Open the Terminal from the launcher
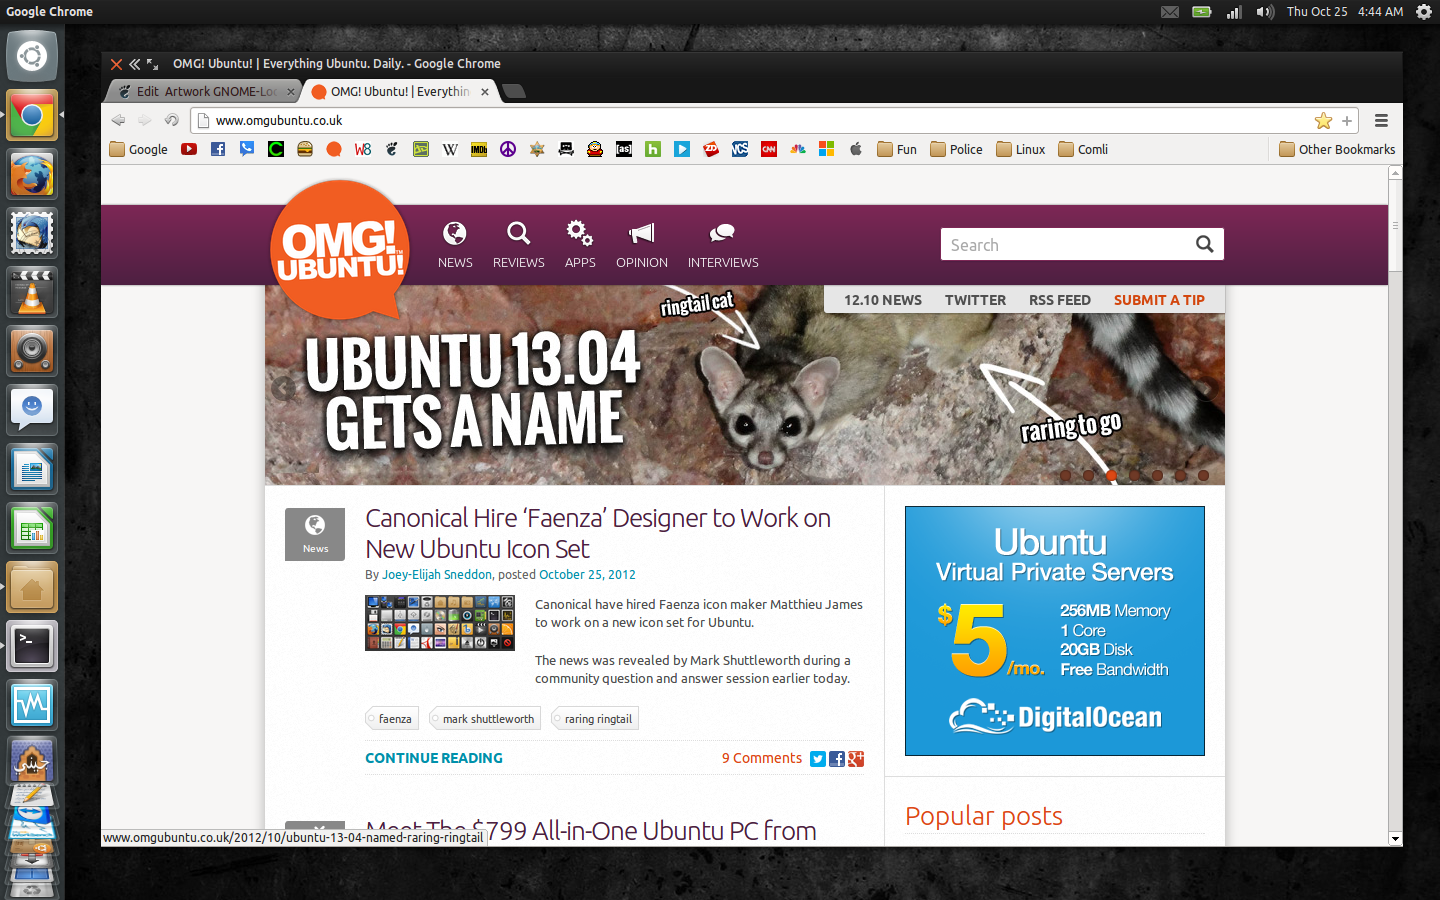1440x900 pixels. point(32,646)
